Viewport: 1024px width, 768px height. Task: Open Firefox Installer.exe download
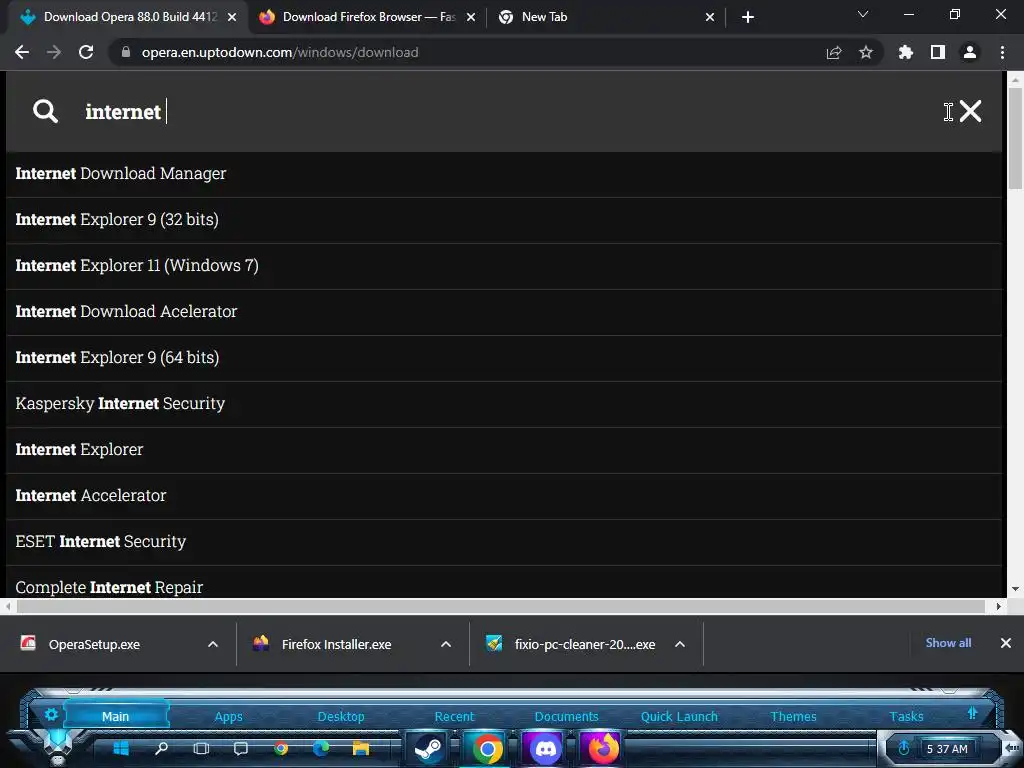click(x=336, y=645)
